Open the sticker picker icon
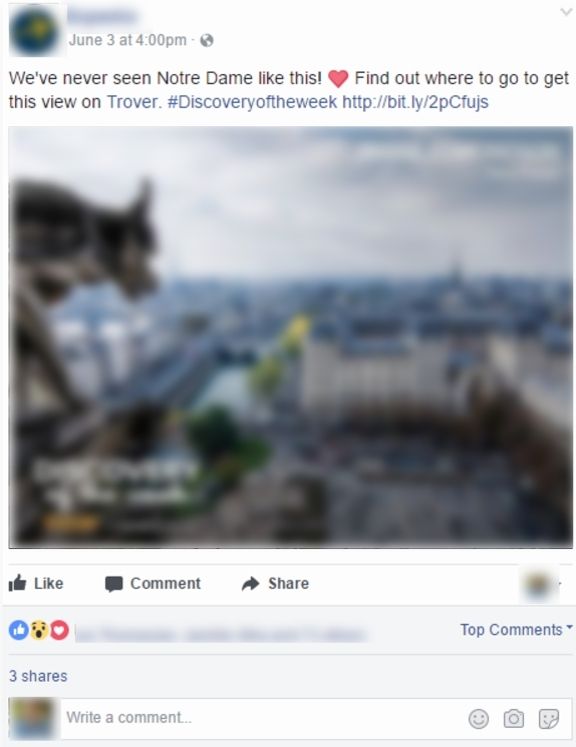Screen dimensions: 576x747 pos(548,718)
